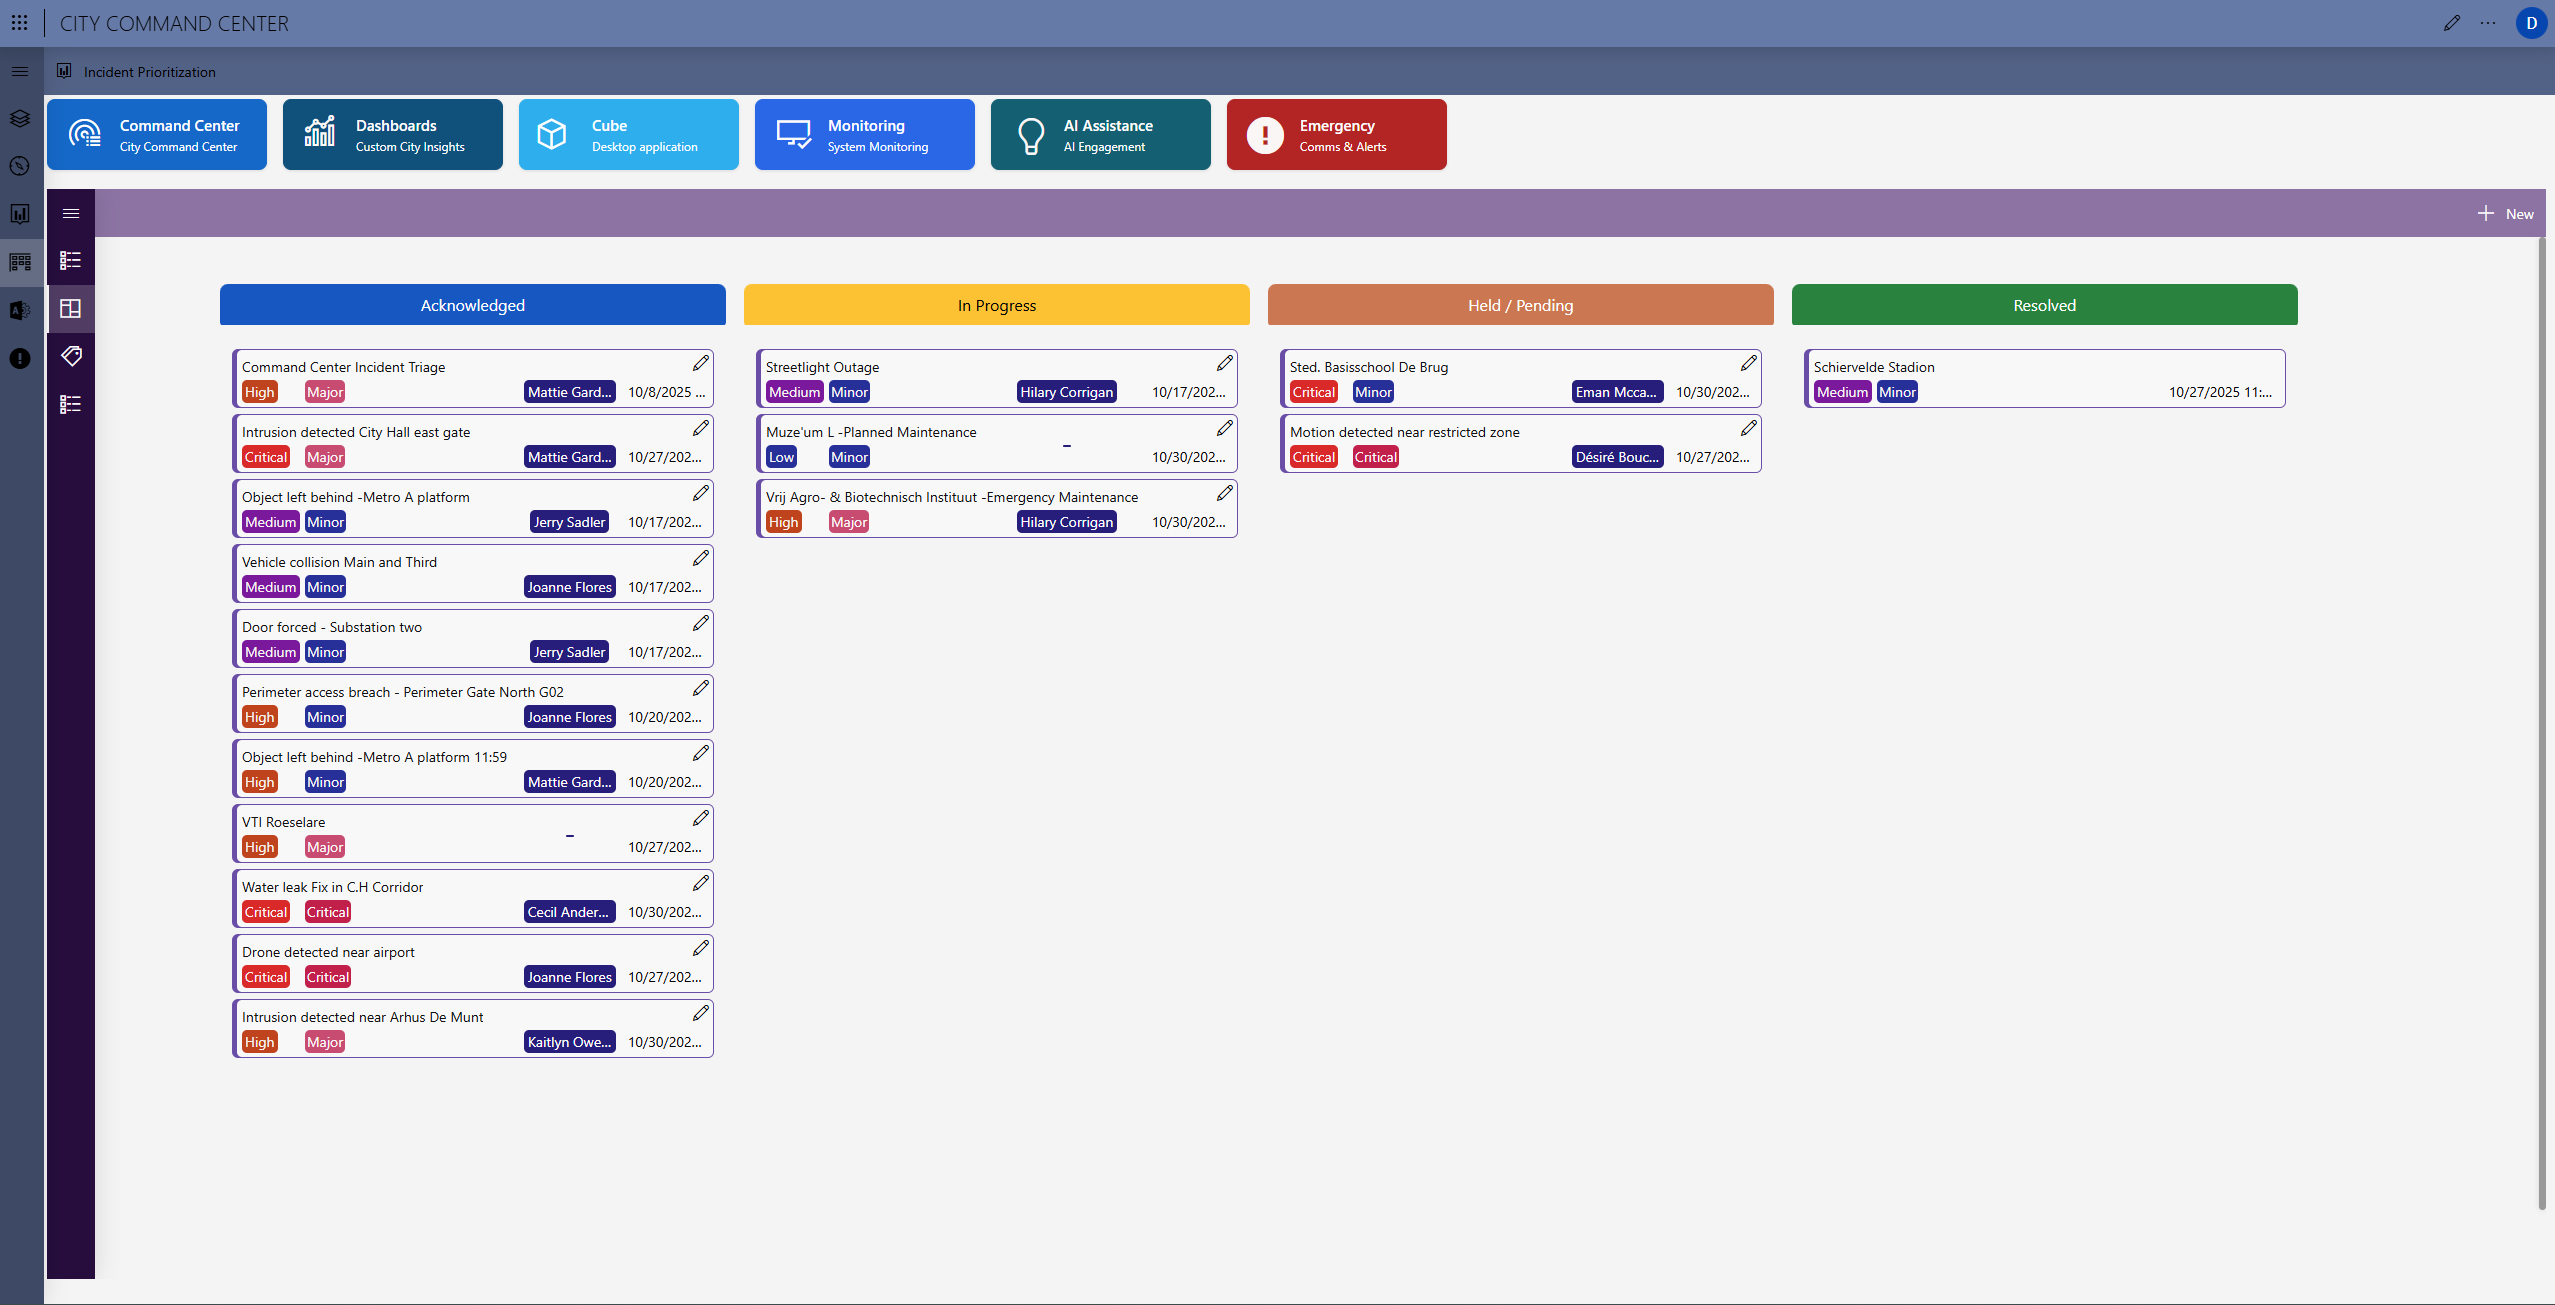Open the app launcher waffle icon
2555x1305 pixels.
coord(19,22)
